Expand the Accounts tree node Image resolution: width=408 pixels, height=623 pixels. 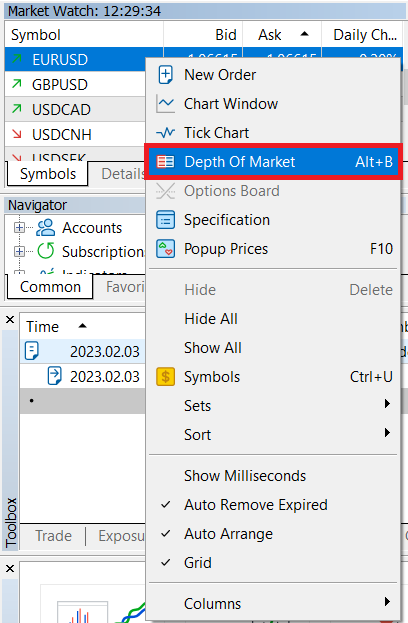19,228
